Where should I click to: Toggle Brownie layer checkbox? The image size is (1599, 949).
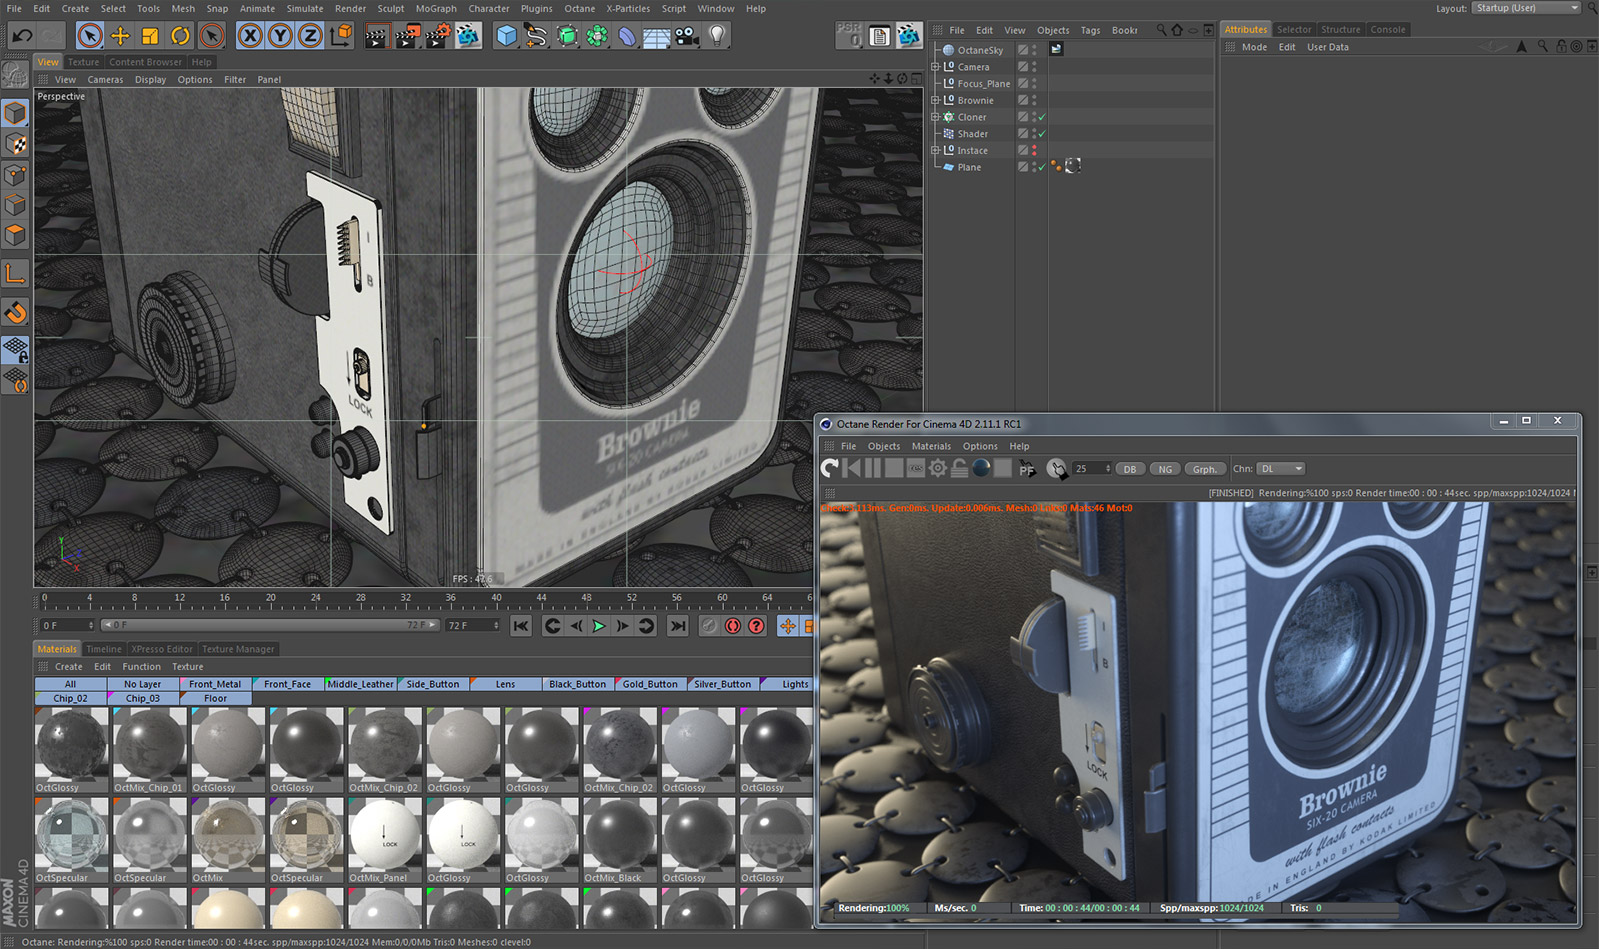click(x=1023, y=100)
